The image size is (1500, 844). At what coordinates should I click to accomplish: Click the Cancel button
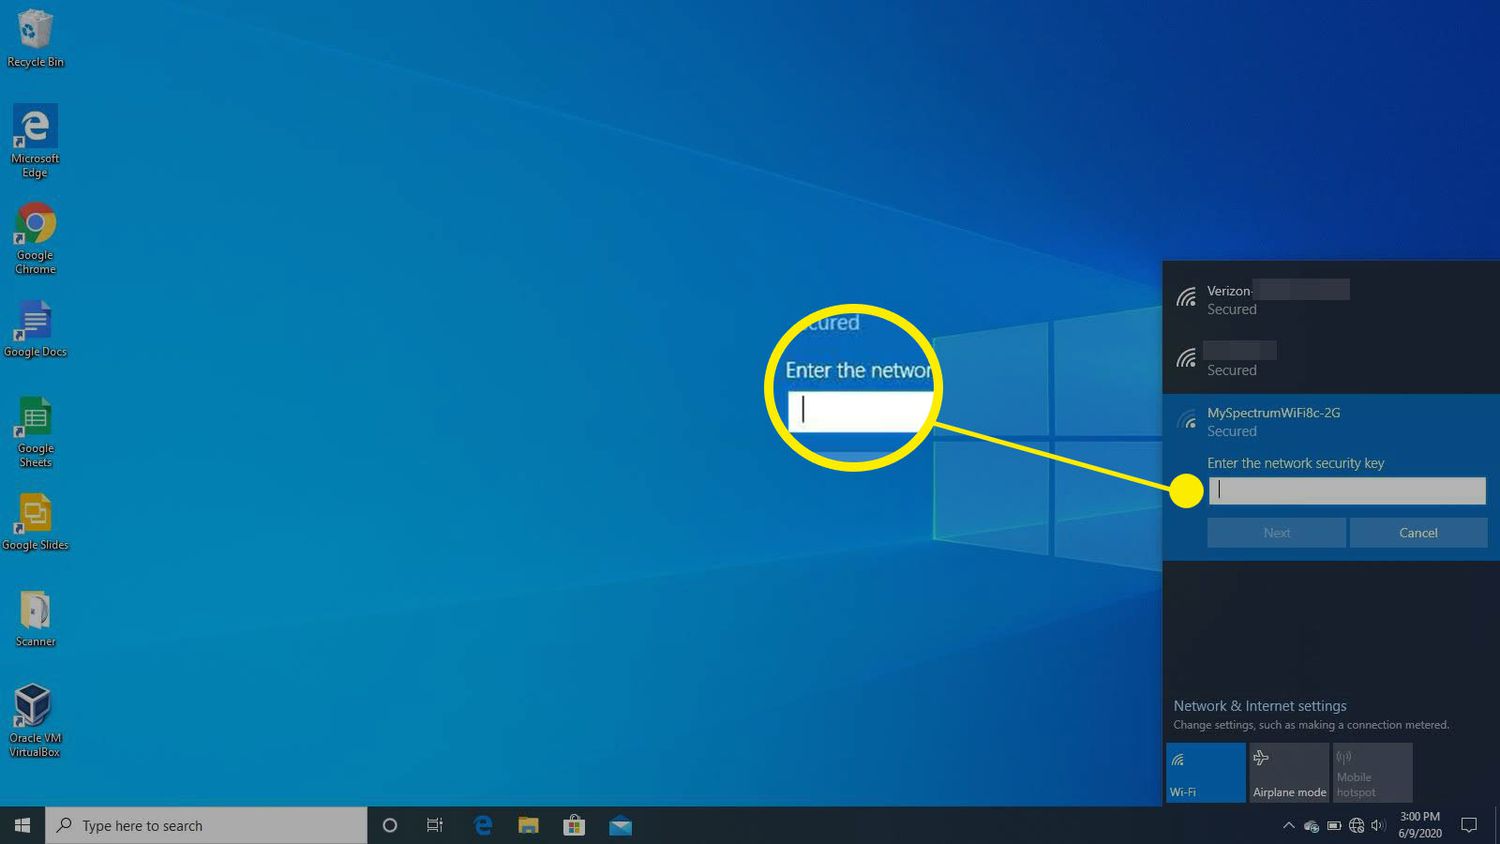1417,533
